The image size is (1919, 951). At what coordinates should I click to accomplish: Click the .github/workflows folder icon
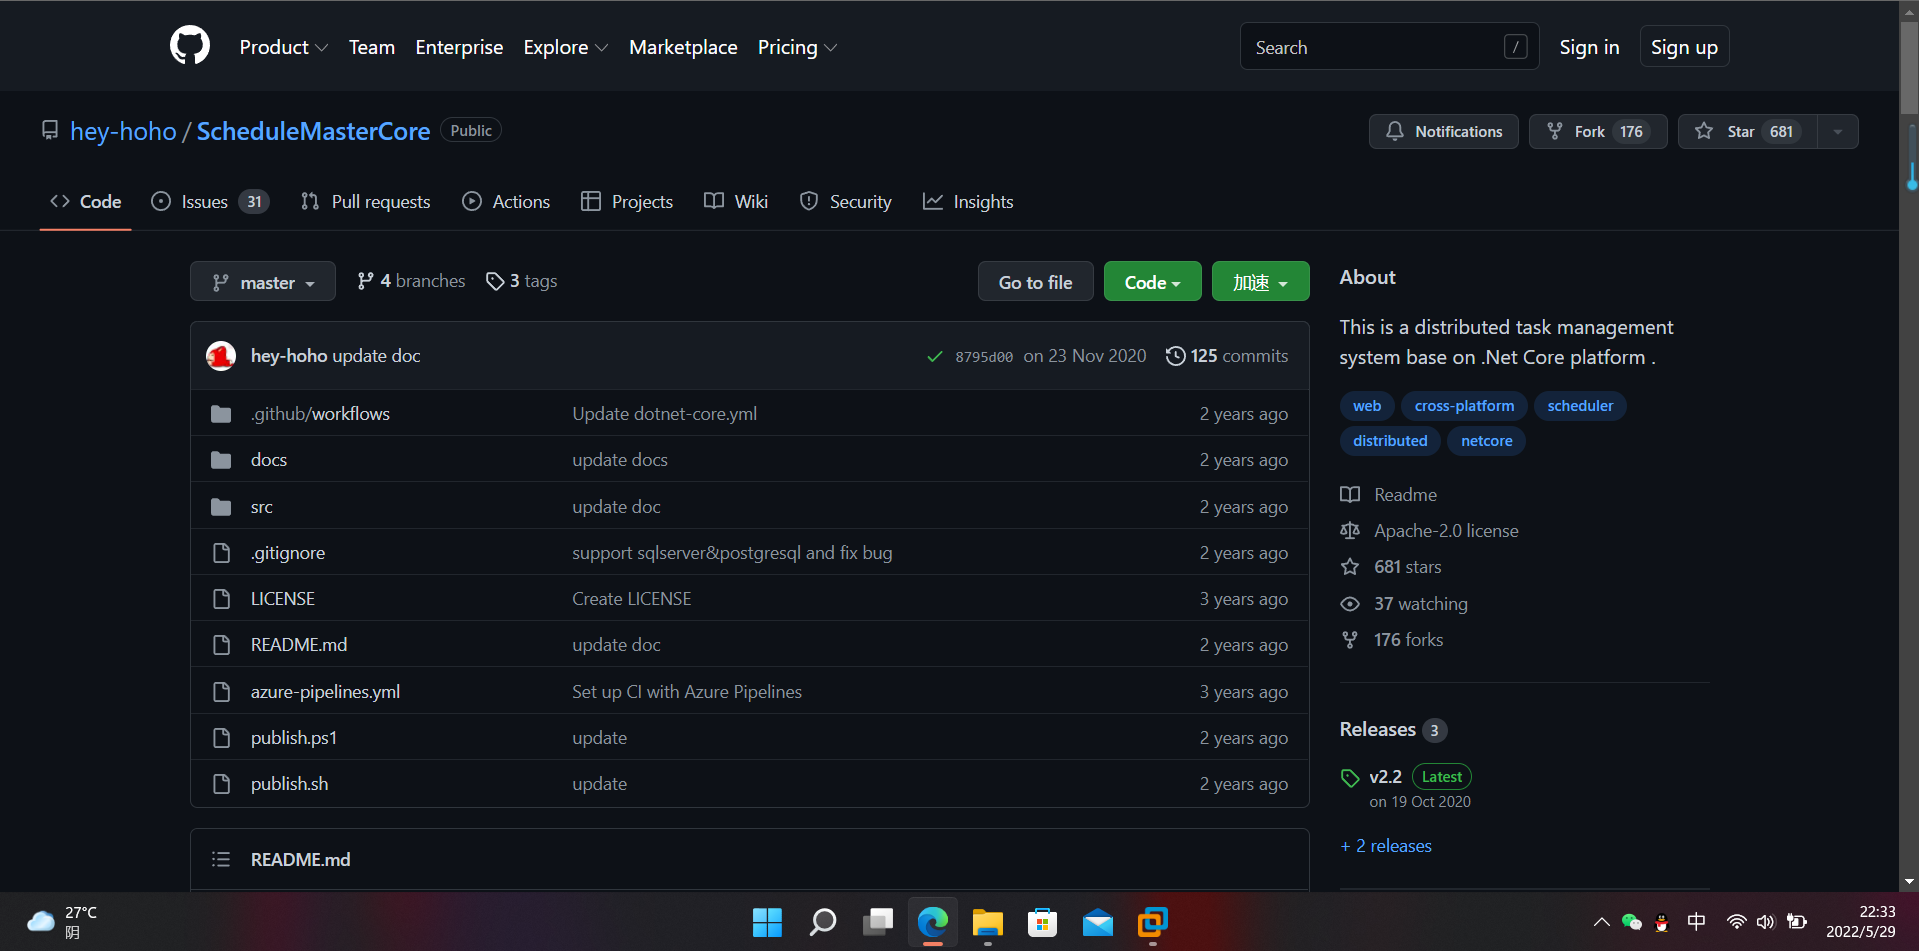221,414
